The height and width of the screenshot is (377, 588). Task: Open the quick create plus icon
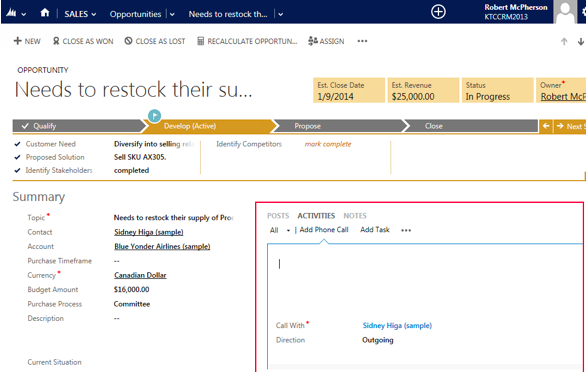coord(438,12)
